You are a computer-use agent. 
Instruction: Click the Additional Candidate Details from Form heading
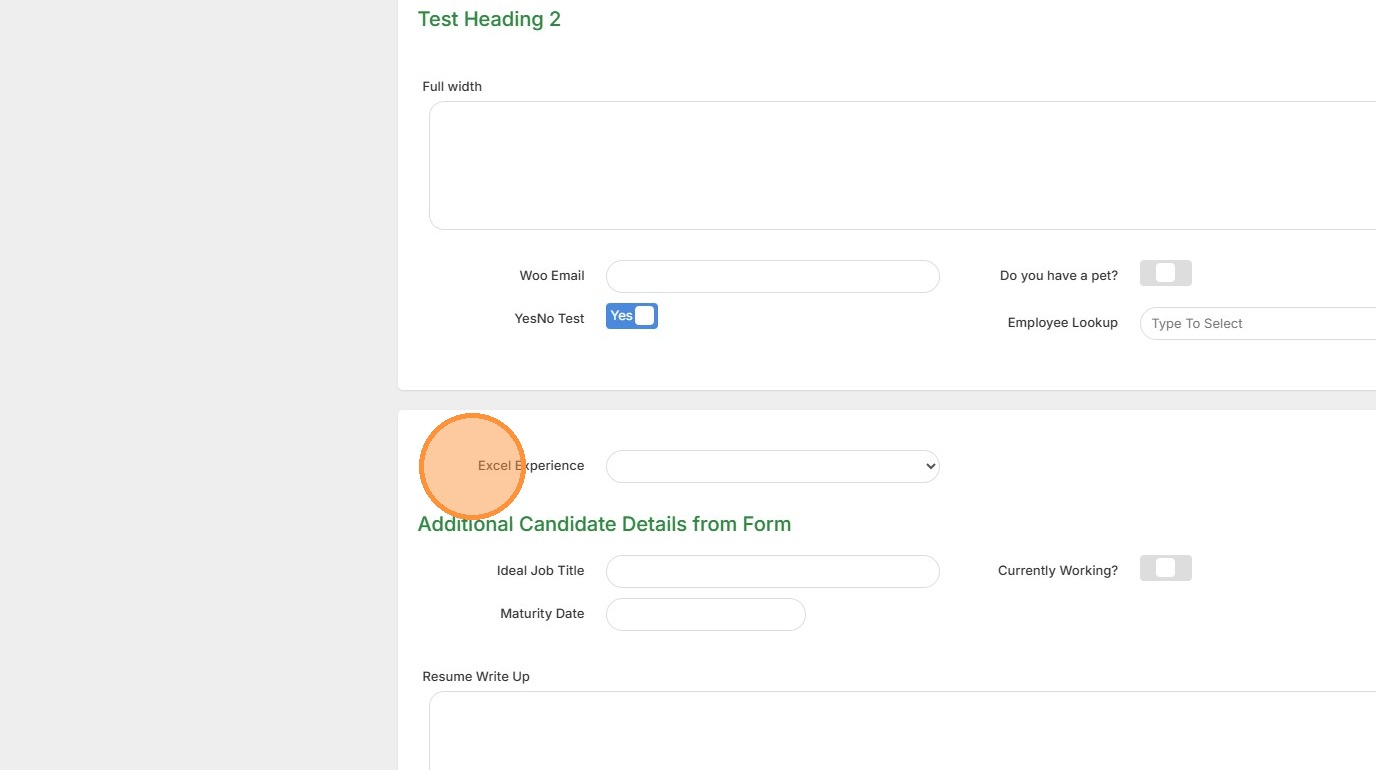point(604,524)
